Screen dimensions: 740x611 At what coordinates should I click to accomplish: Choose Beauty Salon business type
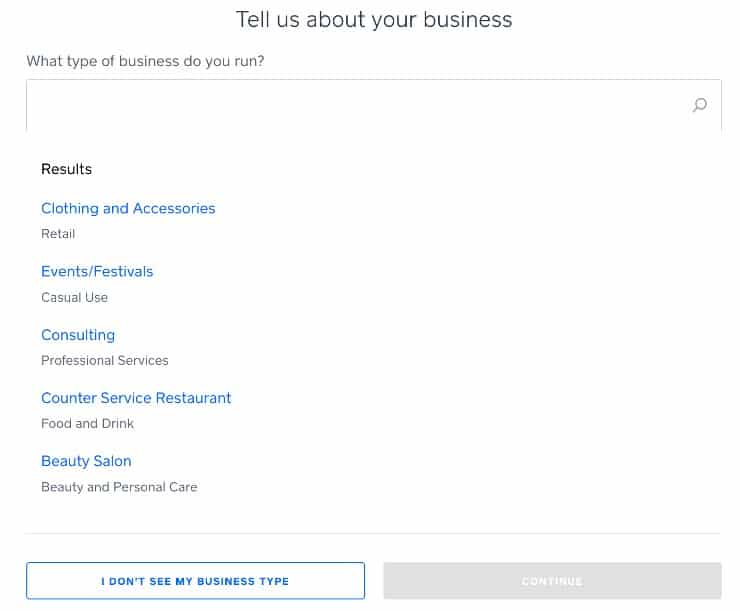coord(86,461)
